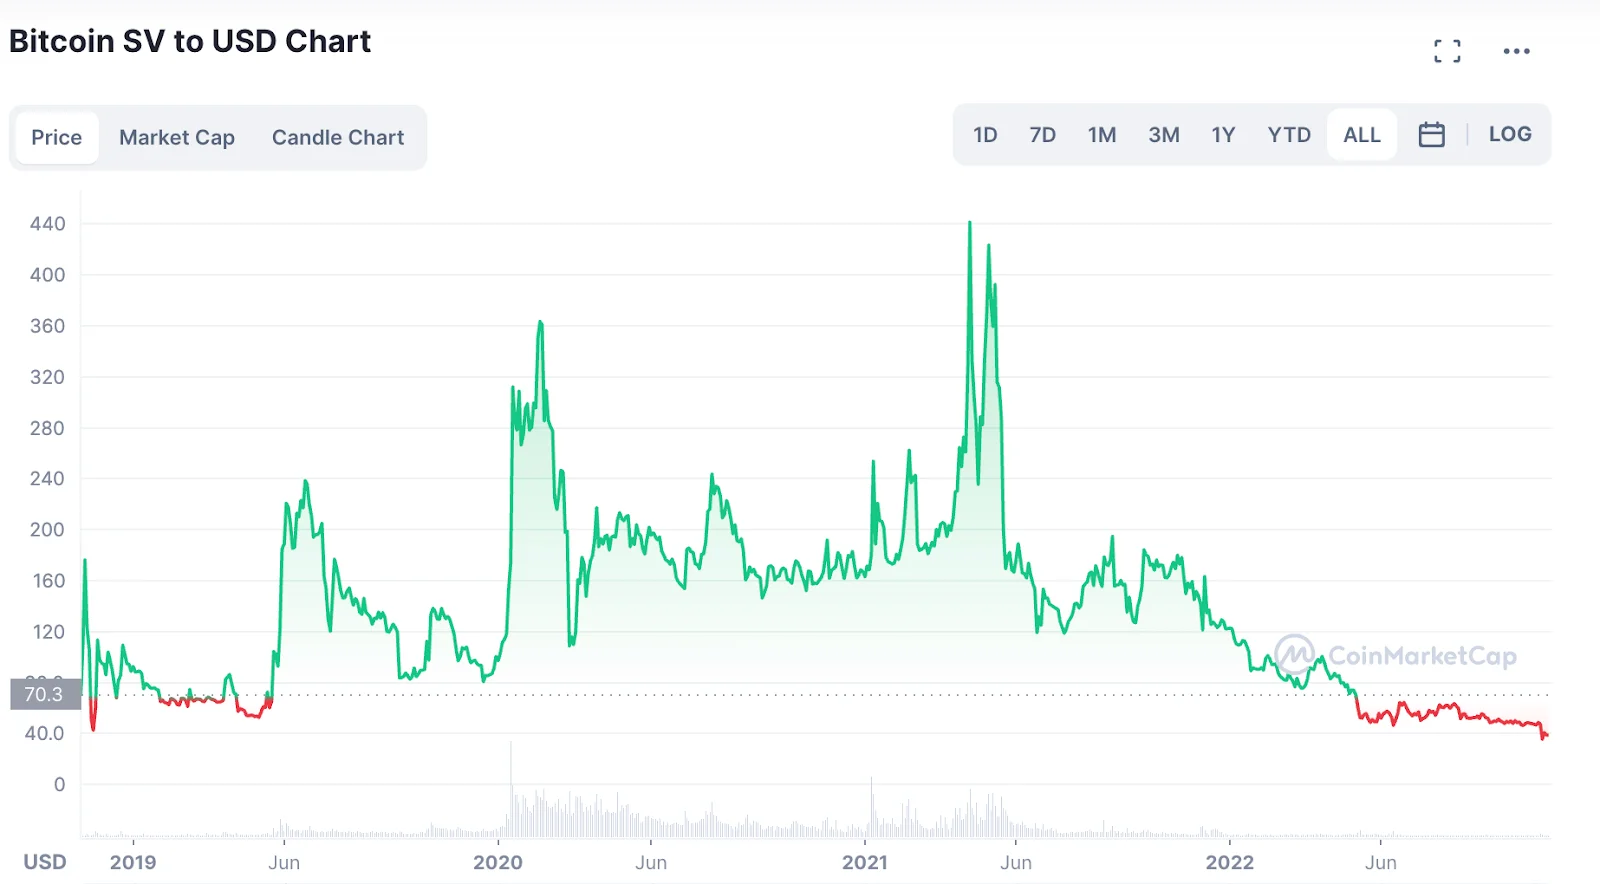
Task: Click the 2022 marker on the time axis
Action: pyautogui.click(x=1229, y=862)
